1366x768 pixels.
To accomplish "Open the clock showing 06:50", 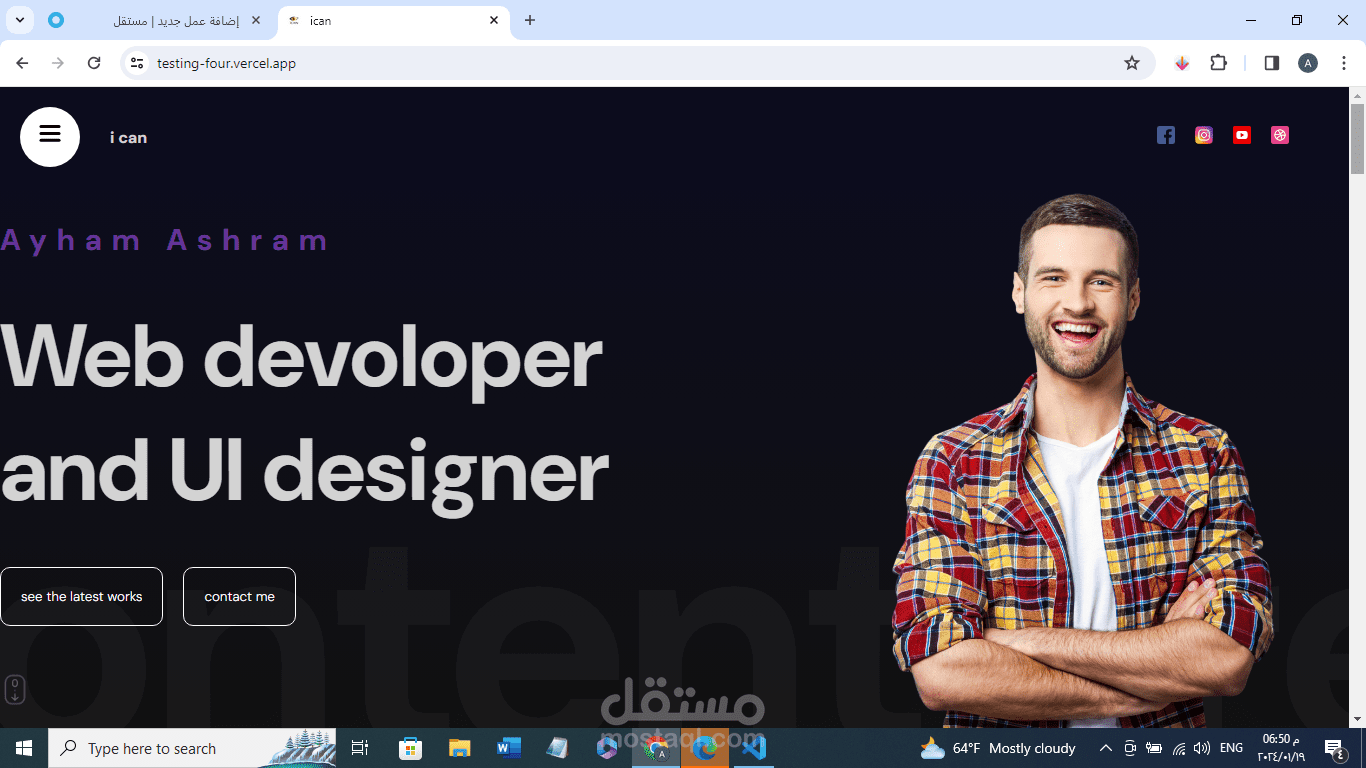I will click(x=1283, y=748).
